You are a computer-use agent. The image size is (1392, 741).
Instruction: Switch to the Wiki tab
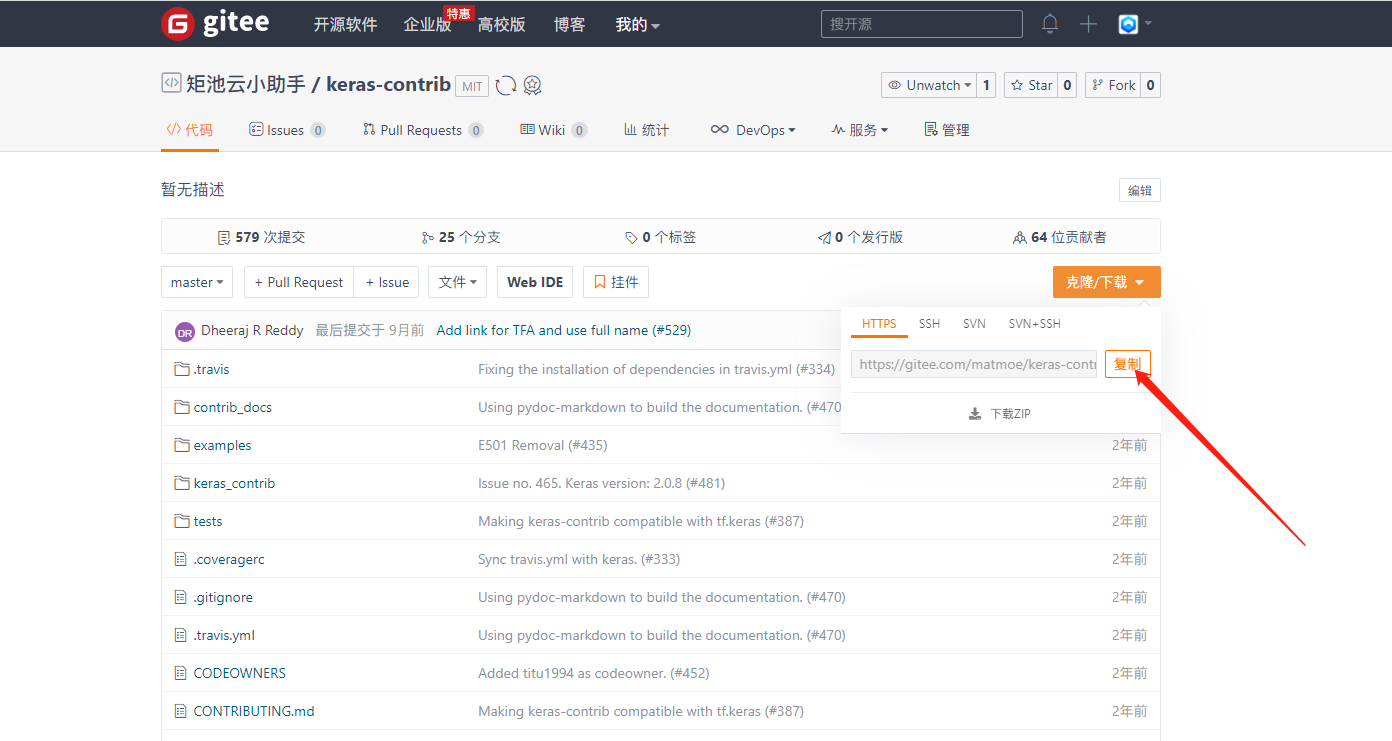coord(553,130)
